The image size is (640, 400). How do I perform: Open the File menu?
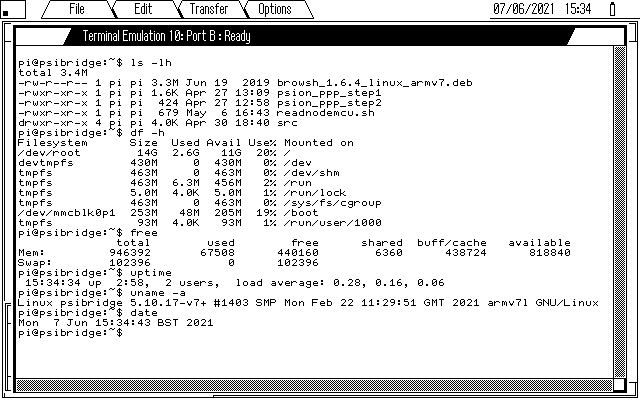click(77, 9)
